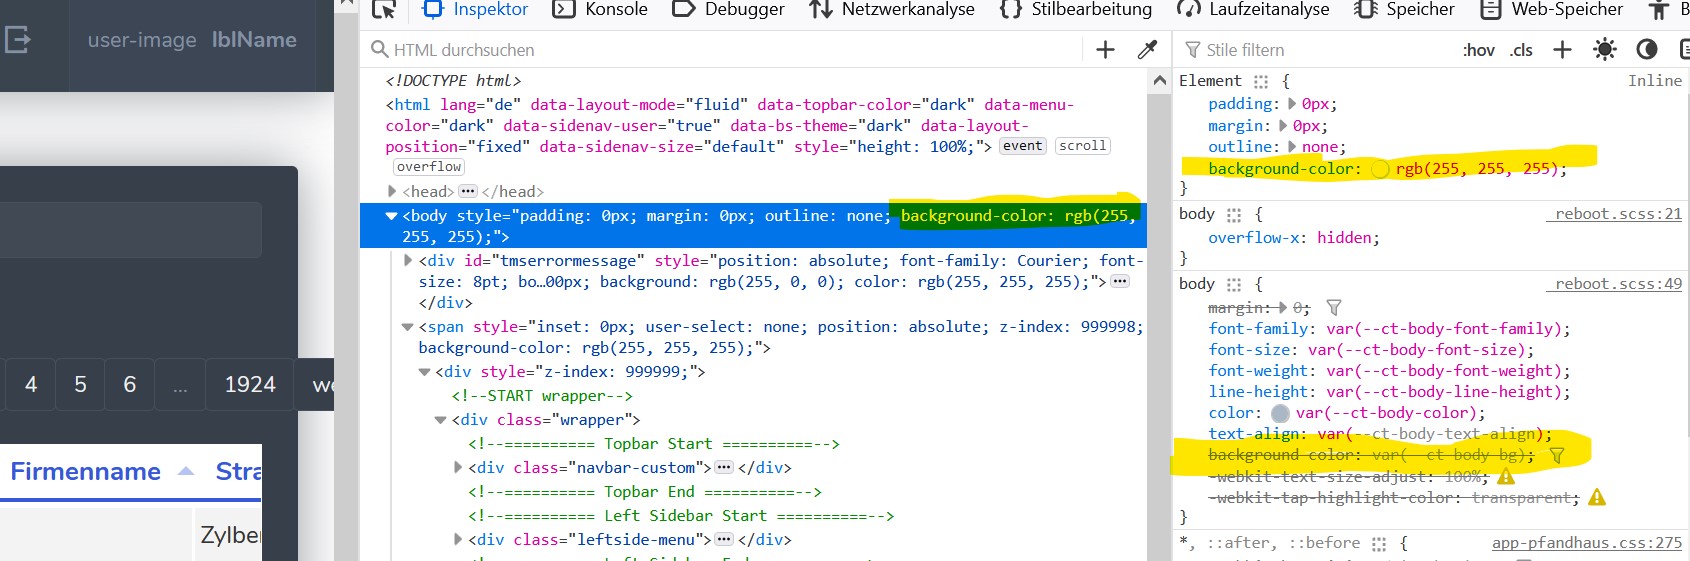Expand the navbar-custom div node
Image resolution: width=1690 pixels, height=561 pixels.
click(458, 467)
